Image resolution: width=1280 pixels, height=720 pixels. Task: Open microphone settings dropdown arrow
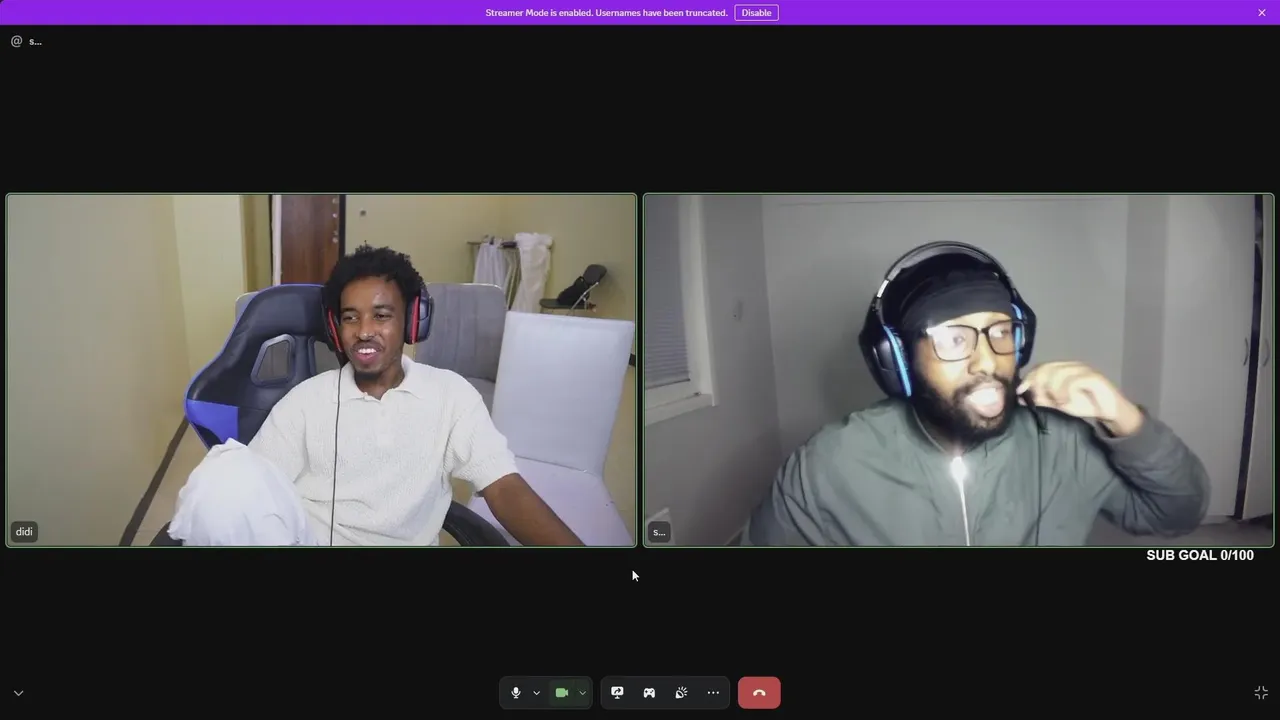tap(536, 693)
